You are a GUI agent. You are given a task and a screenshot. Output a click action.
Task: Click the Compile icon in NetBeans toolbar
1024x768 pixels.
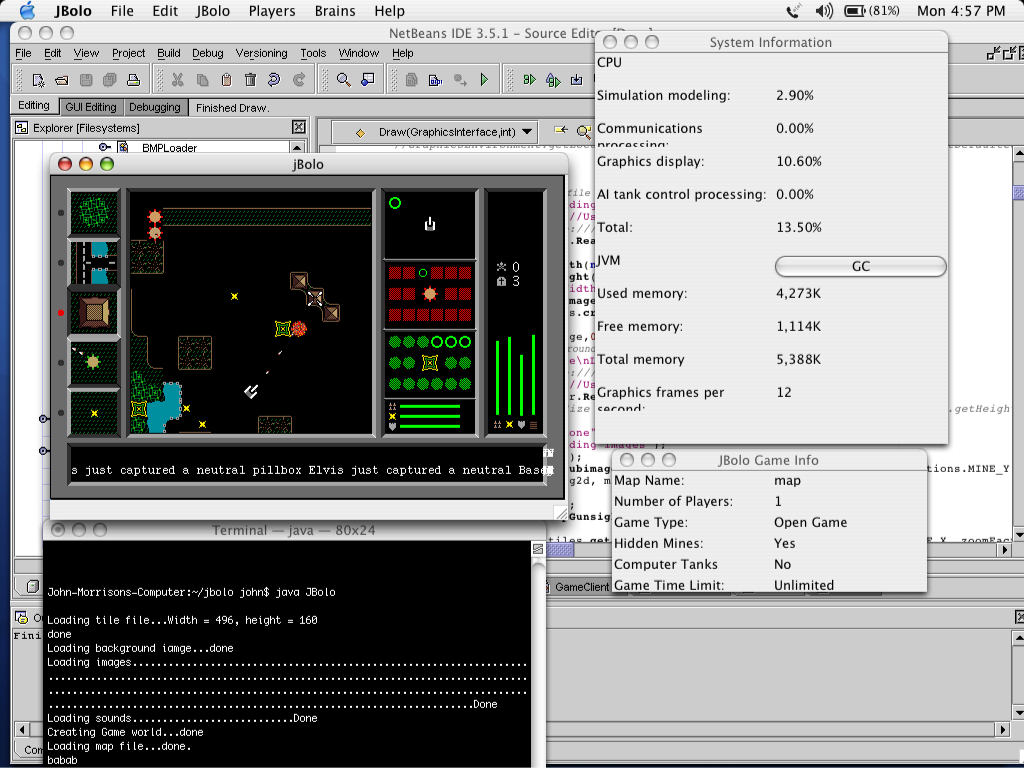pyautogui.click(x=411, y=80)
